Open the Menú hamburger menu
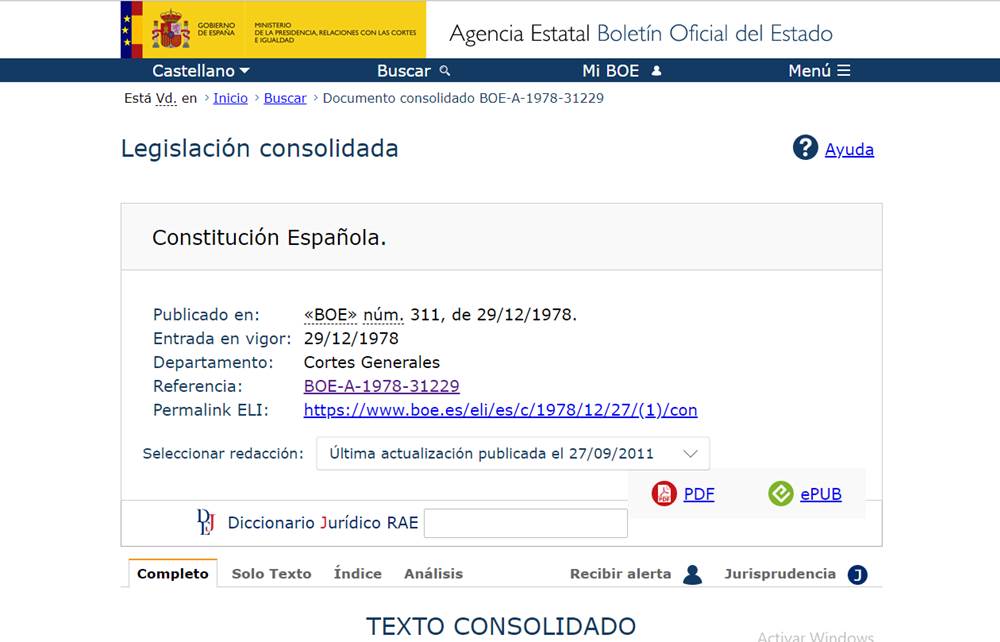This screenshot has width=1000, height=642. tap(819, 71)
